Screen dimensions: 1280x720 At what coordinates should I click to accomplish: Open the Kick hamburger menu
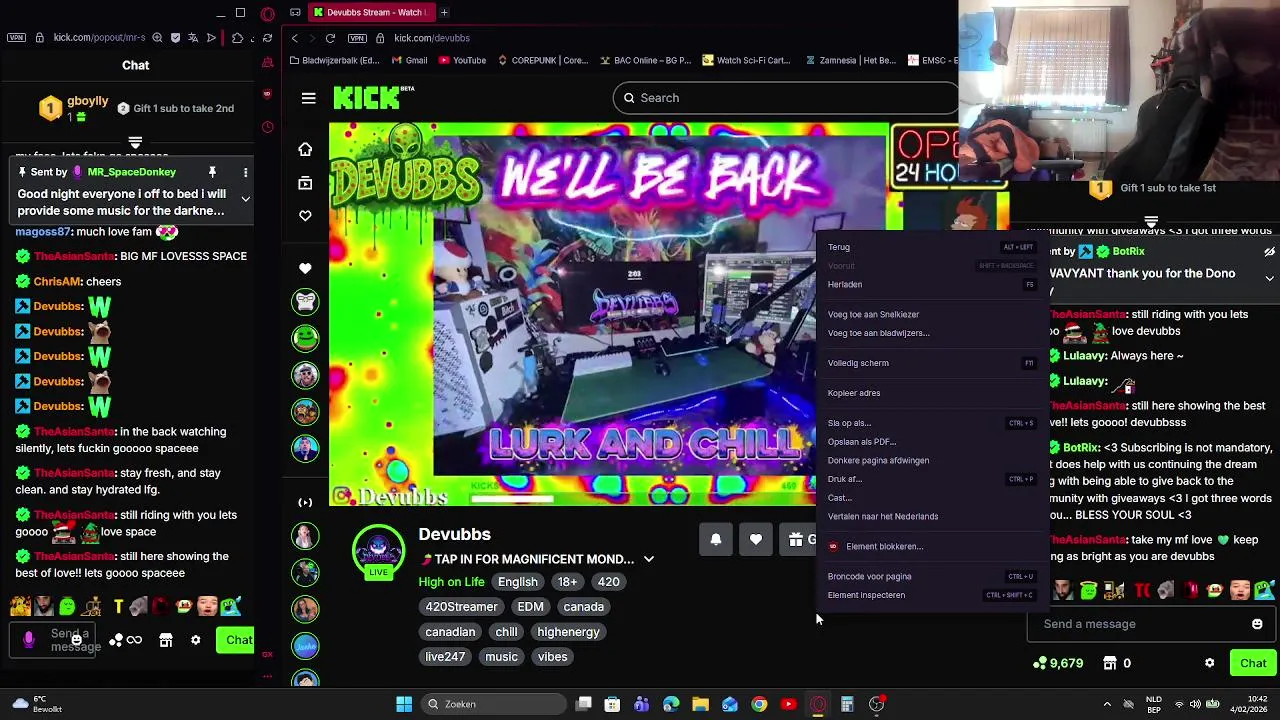tap(308, 98)
